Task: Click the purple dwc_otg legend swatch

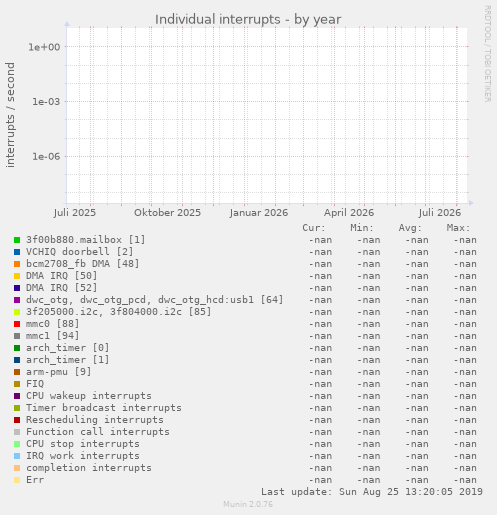Action: click(x=17, y=300)
